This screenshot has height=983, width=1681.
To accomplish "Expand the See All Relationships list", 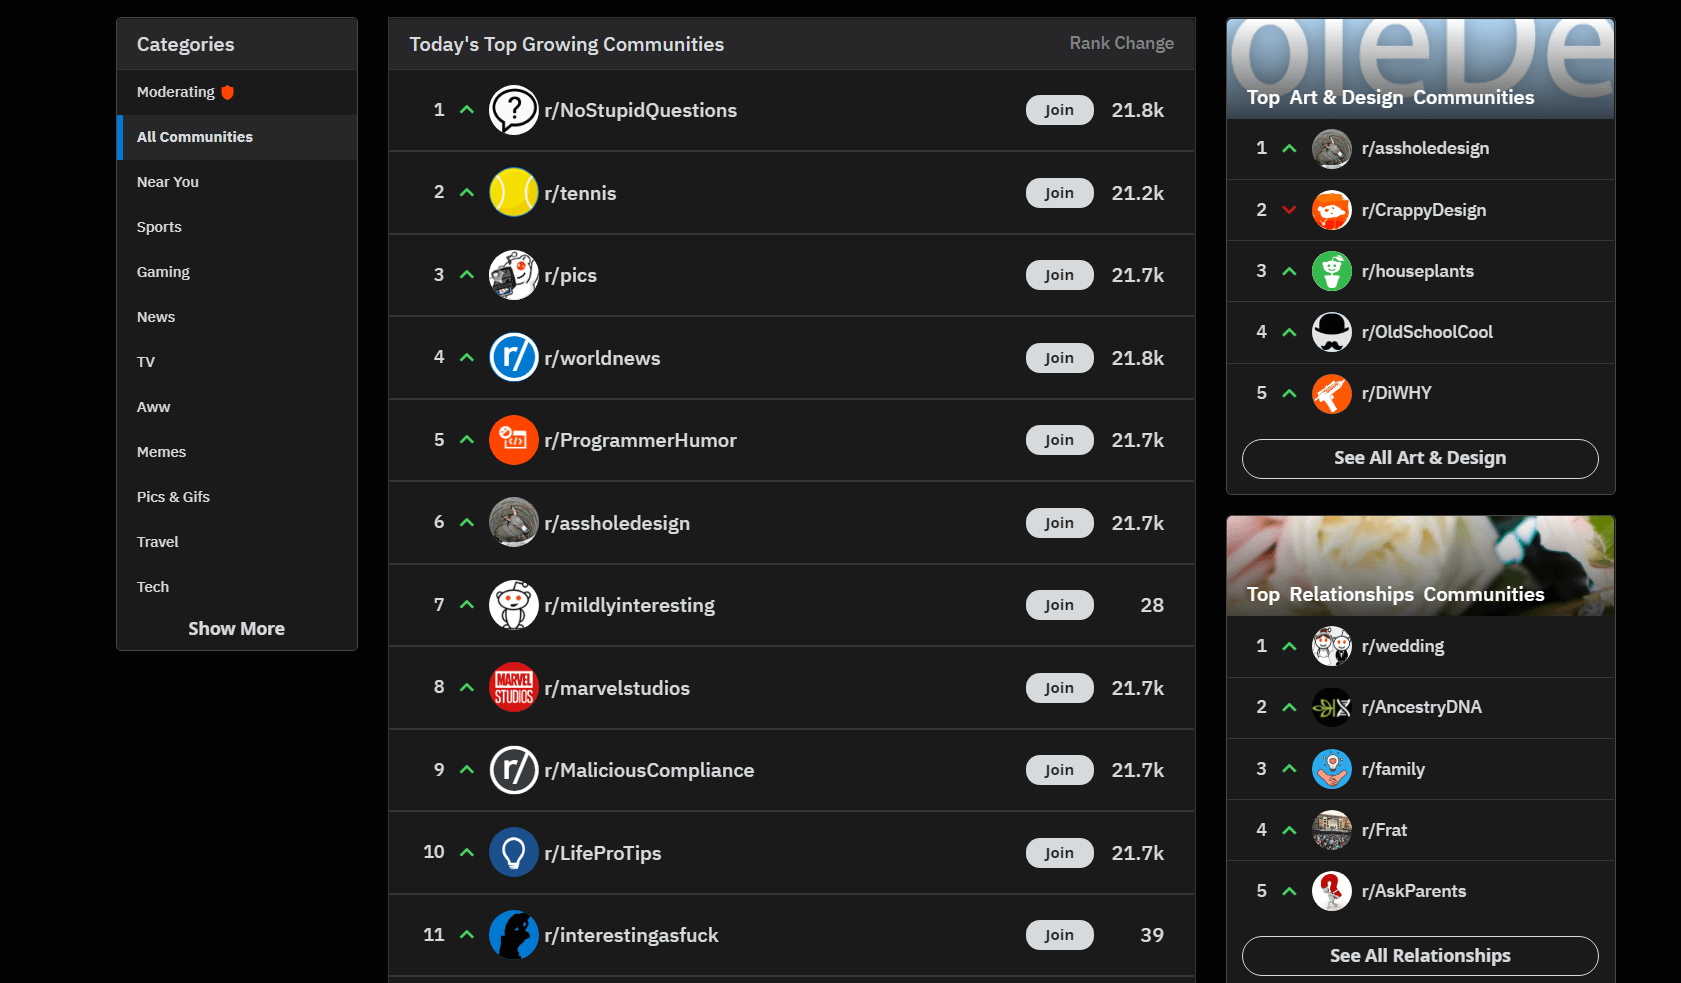I will click(x=1419, y=955).
